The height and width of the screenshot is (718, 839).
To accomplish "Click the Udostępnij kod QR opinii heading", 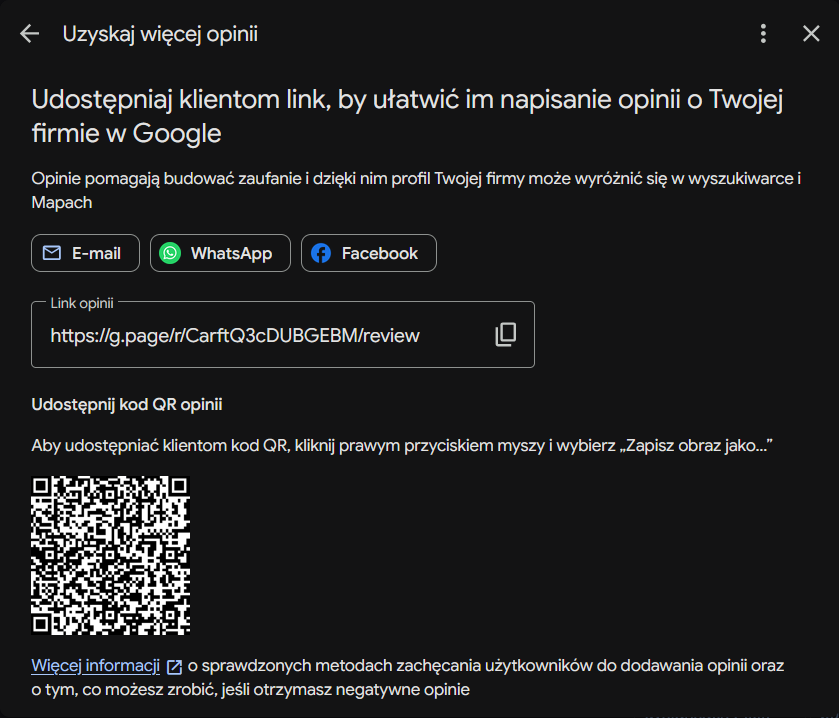I will click(127, 404).
